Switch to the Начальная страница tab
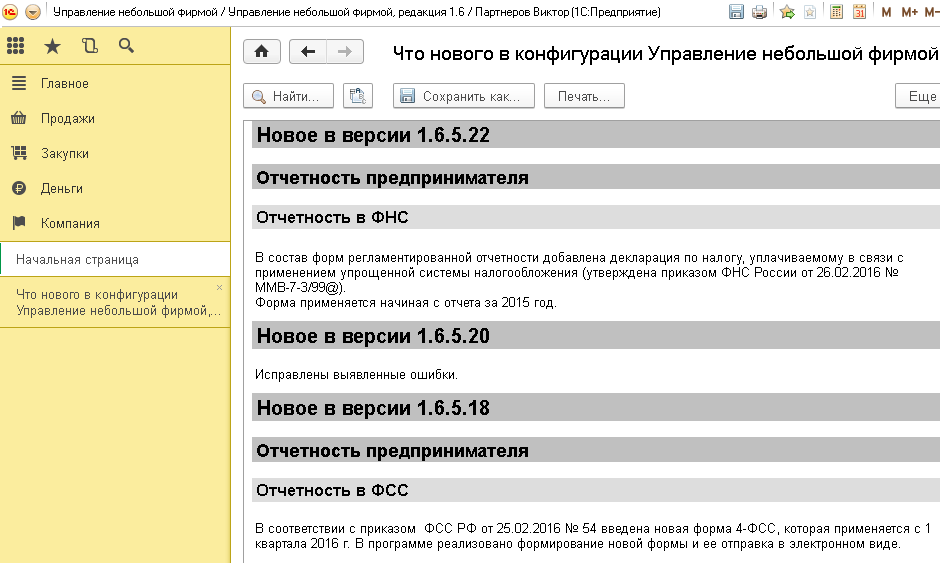Screen dimensions: 940x563 coord(77,260)
